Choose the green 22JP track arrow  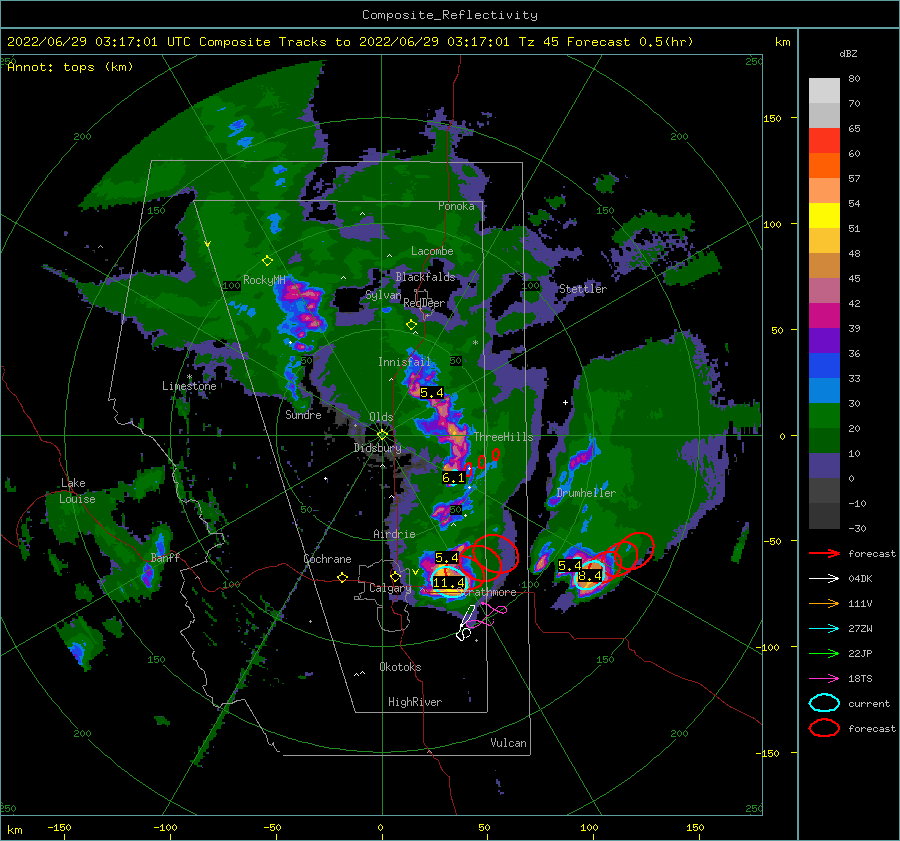(824, 653)
